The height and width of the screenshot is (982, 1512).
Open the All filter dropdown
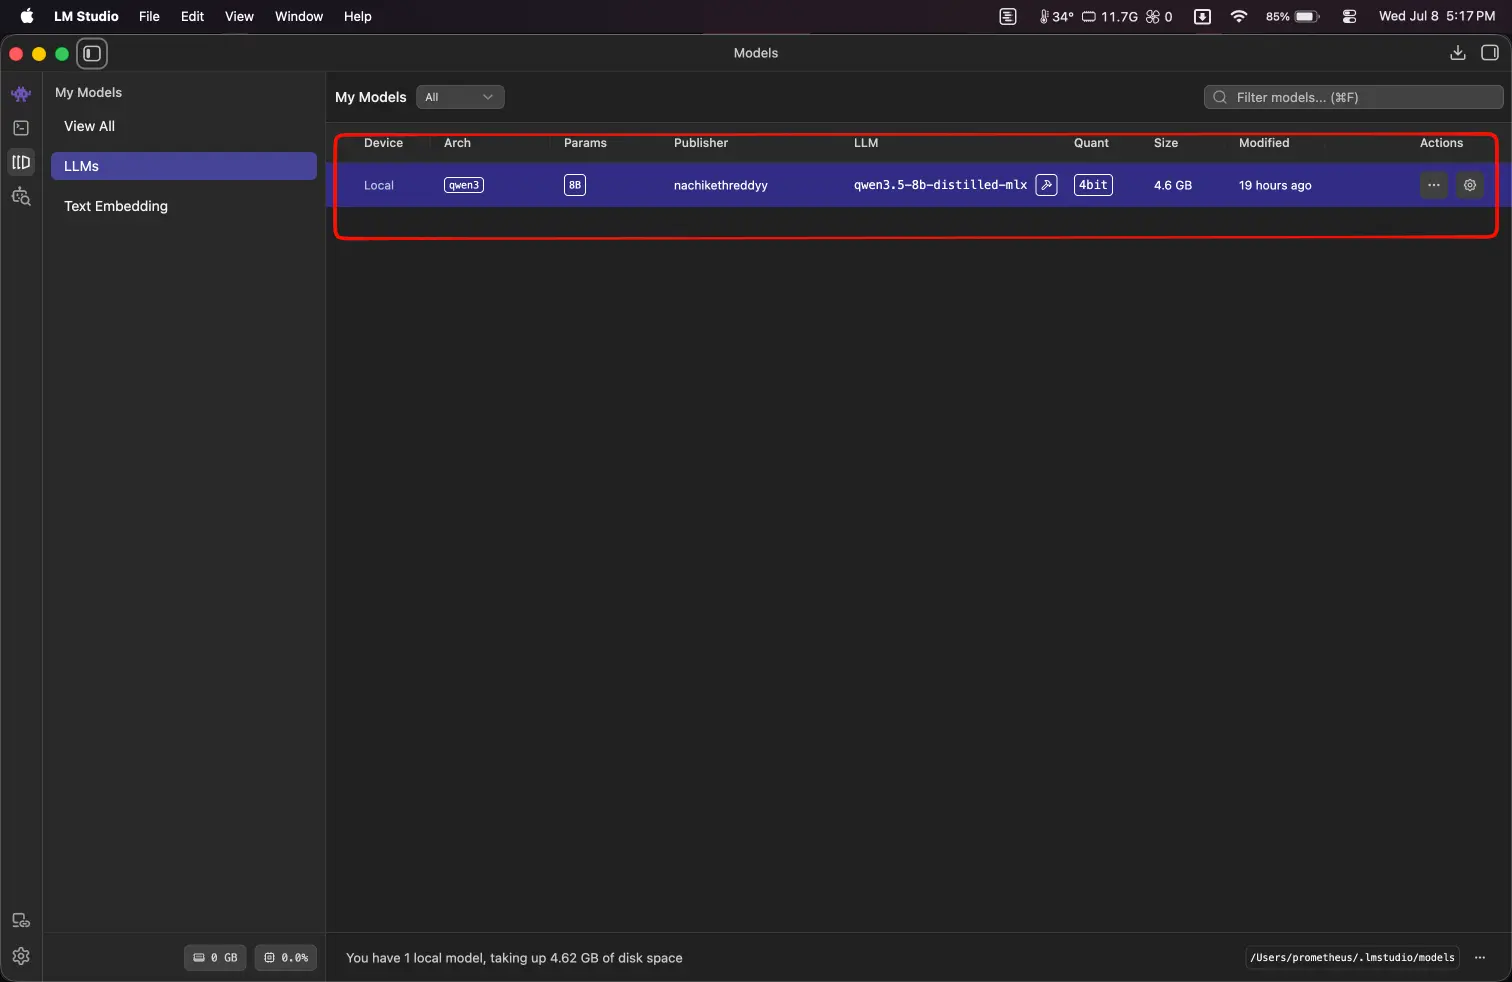pos(460,97)
